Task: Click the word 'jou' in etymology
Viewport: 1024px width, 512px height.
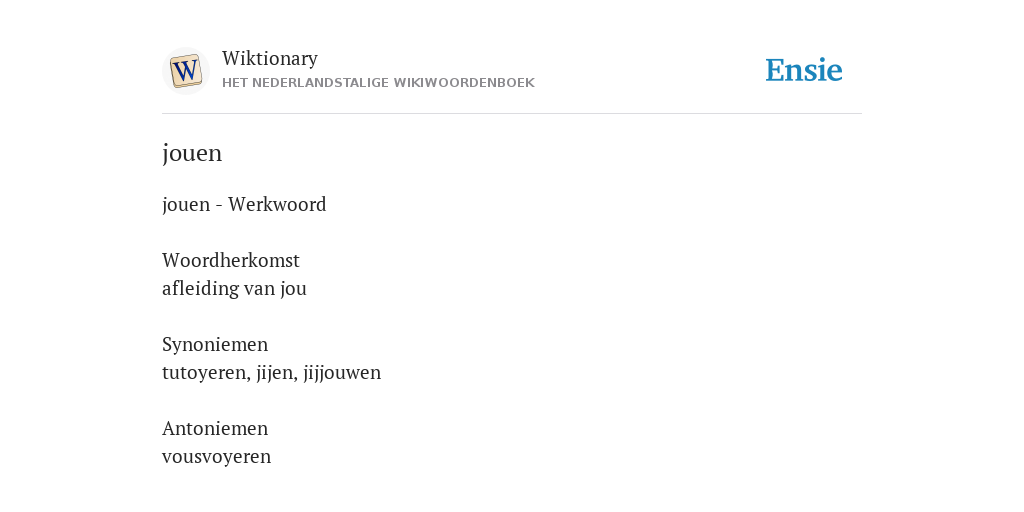Action: [293, 289]
